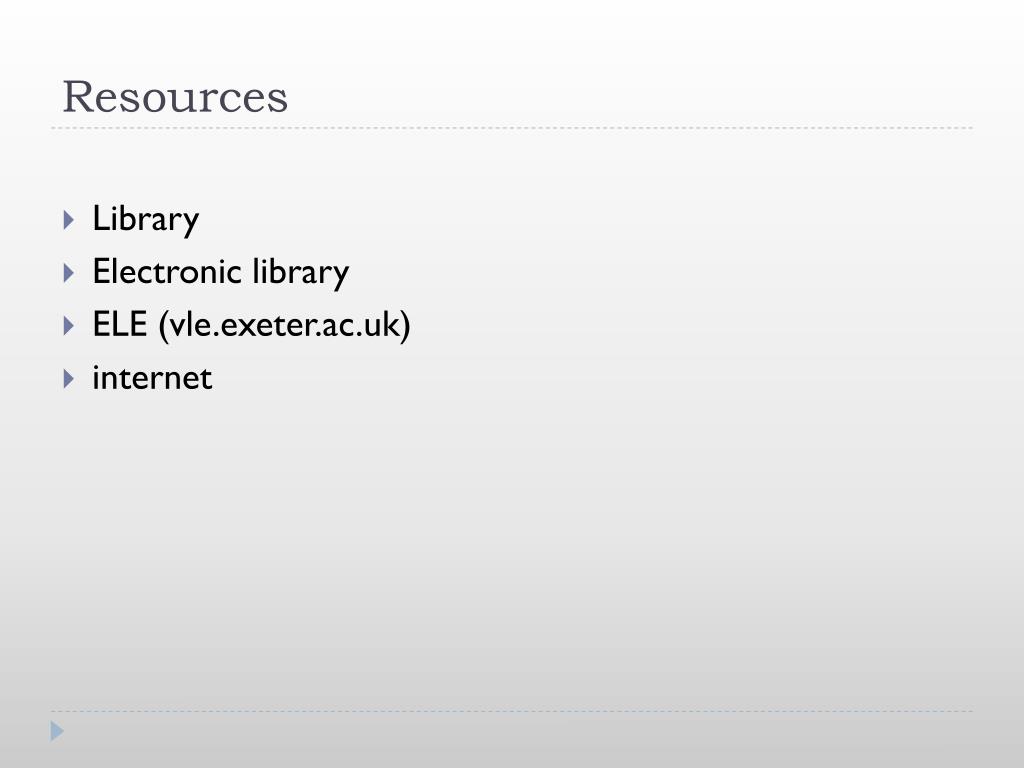Select the Electronic library bullet text
Screen dimensions: 1024x768
point(221,272)
